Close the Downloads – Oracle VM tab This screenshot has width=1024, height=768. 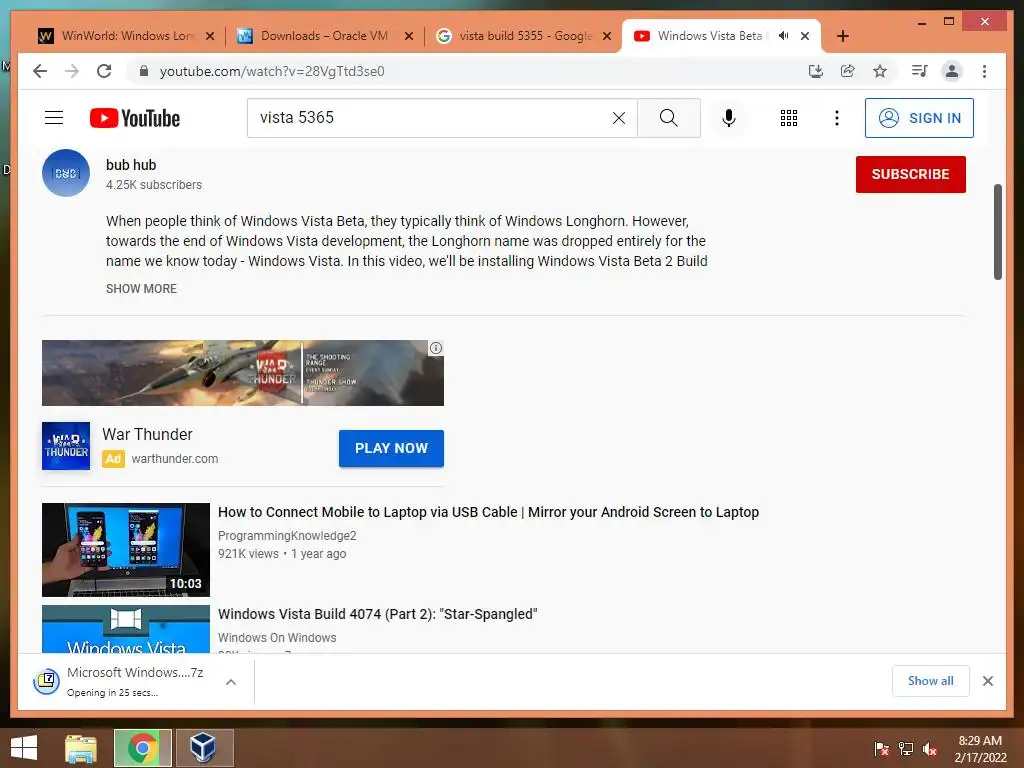[x=409, y=36]
